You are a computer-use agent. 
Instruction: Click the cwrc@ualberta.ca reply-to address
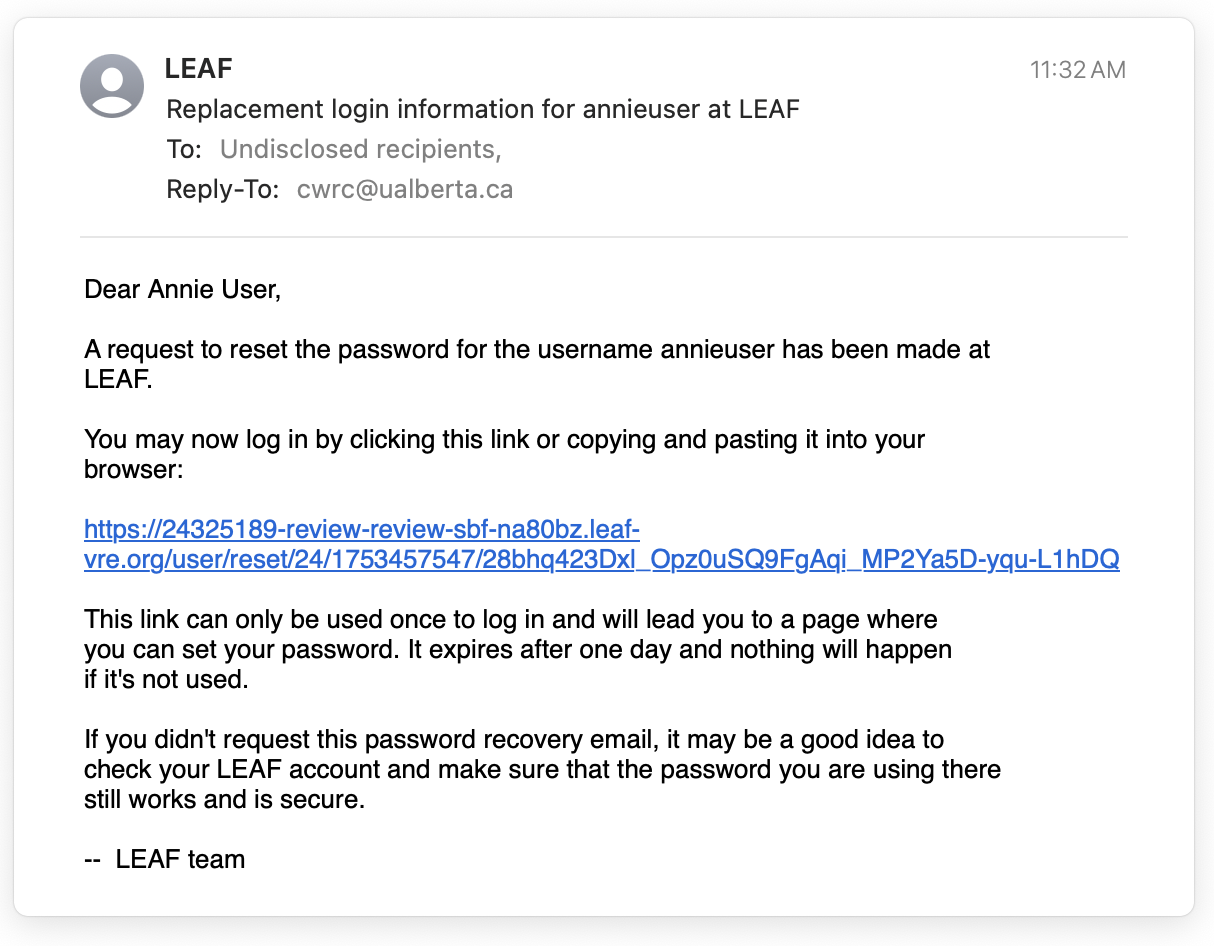coord(404,189)
